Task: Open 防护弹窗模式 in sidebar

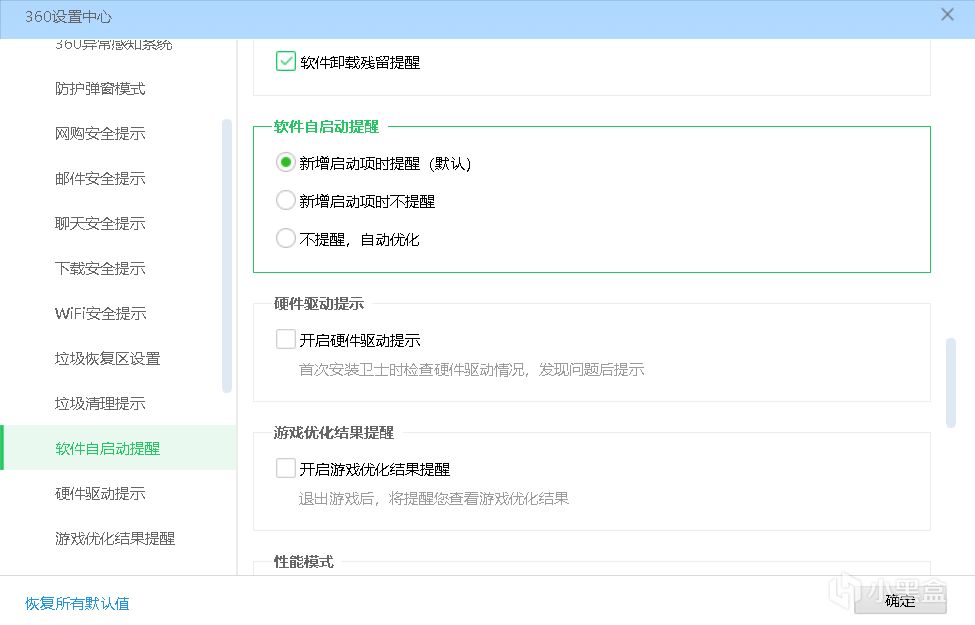Action: 100,89
